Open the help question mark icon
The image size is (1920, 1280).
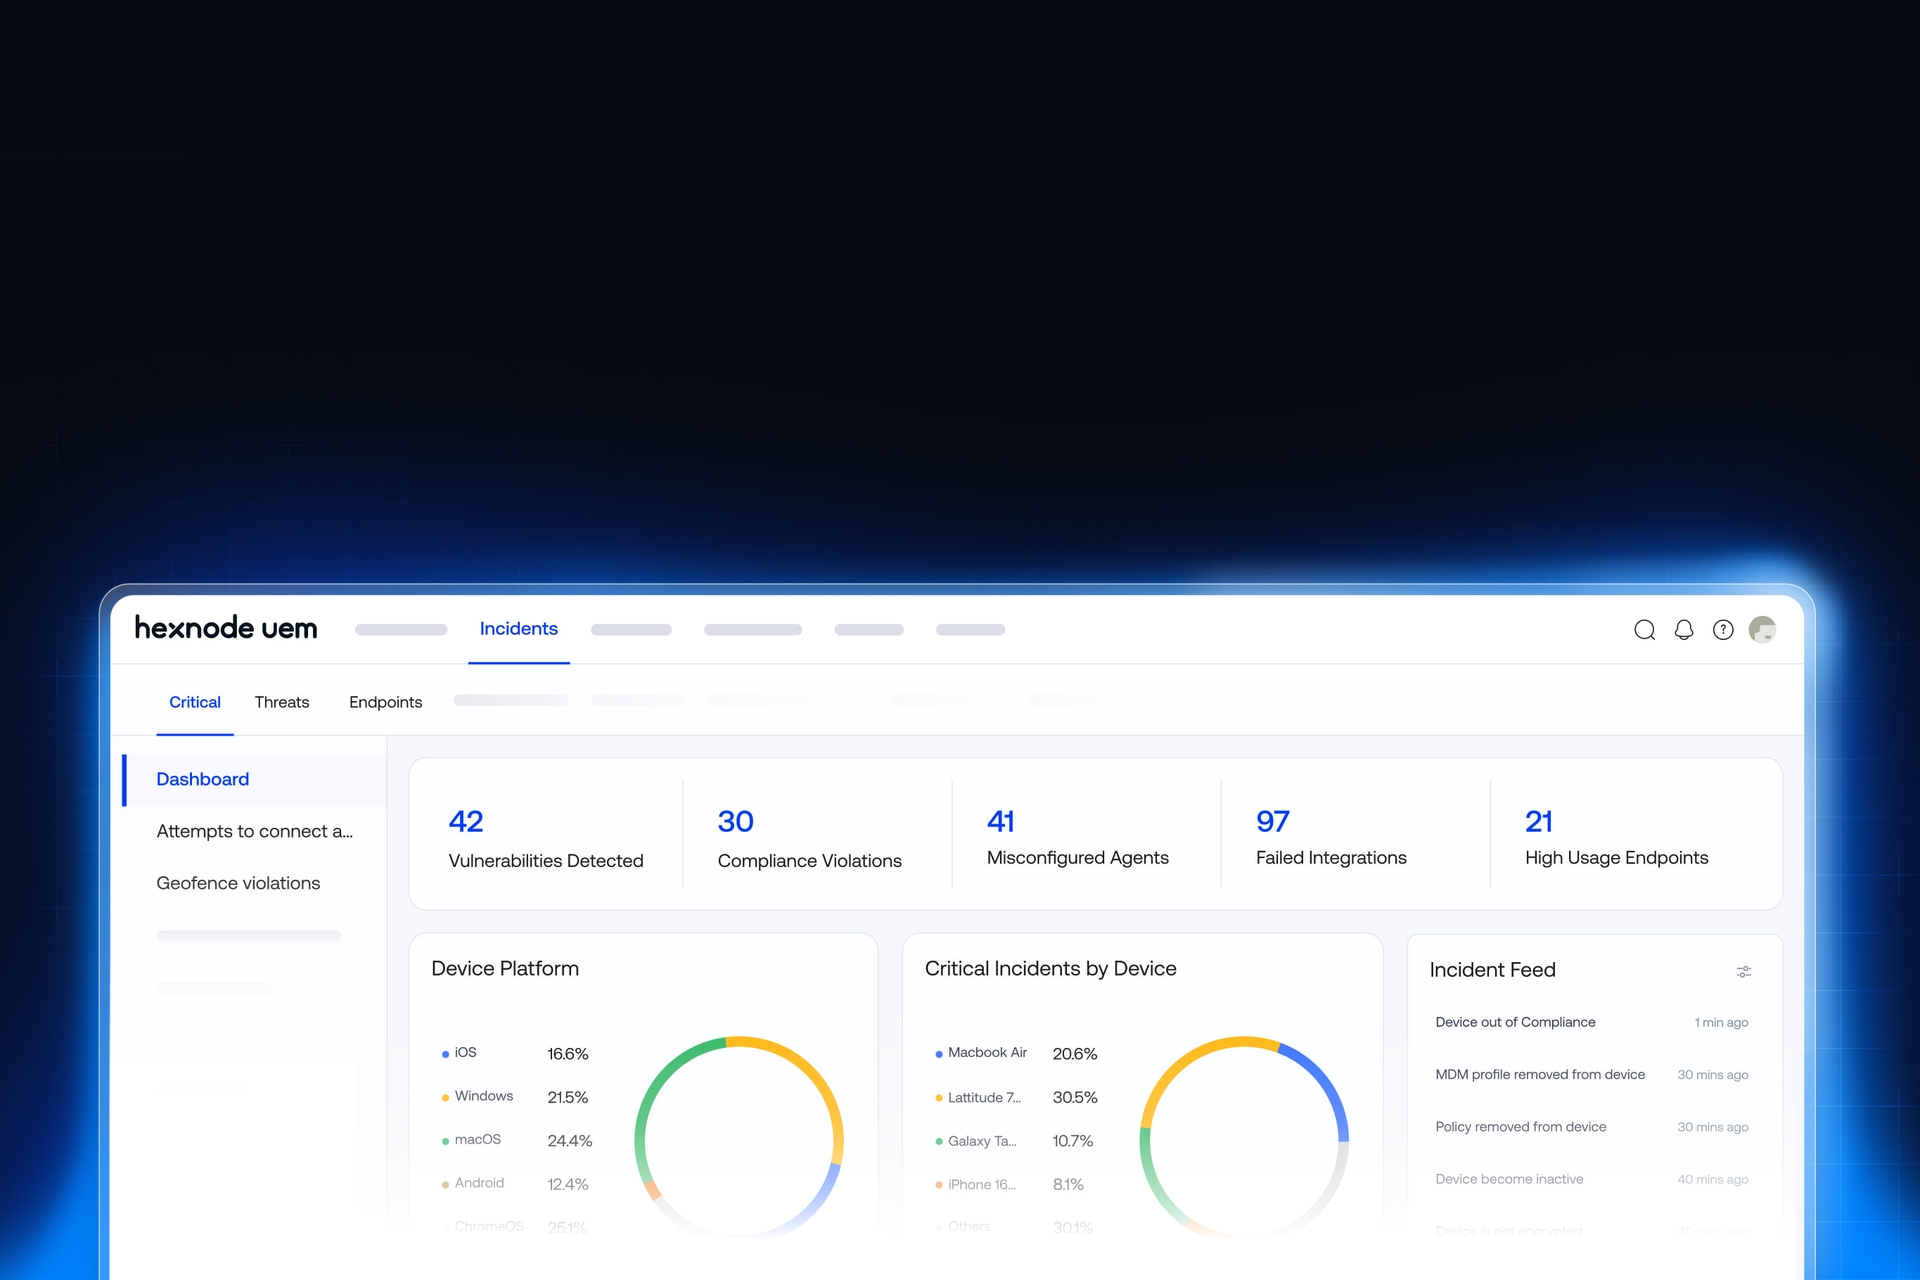pyautogui.click(x=1723, y=630)
